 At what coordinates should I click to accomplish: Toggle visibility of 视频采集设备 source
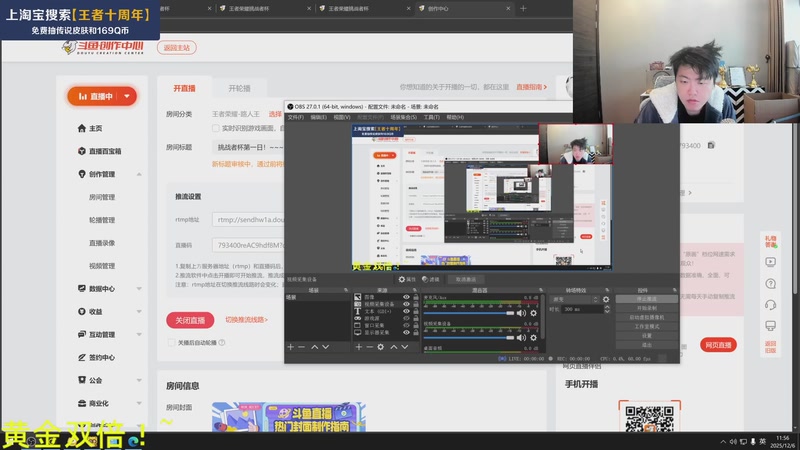coord(406,304)
